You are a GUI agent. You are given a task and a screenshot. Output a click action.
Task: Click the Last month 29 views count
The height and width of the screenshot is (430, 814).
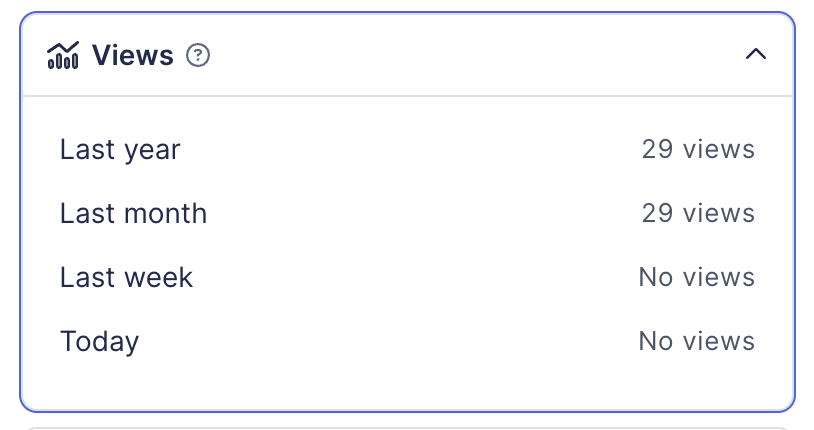(698, 214)
